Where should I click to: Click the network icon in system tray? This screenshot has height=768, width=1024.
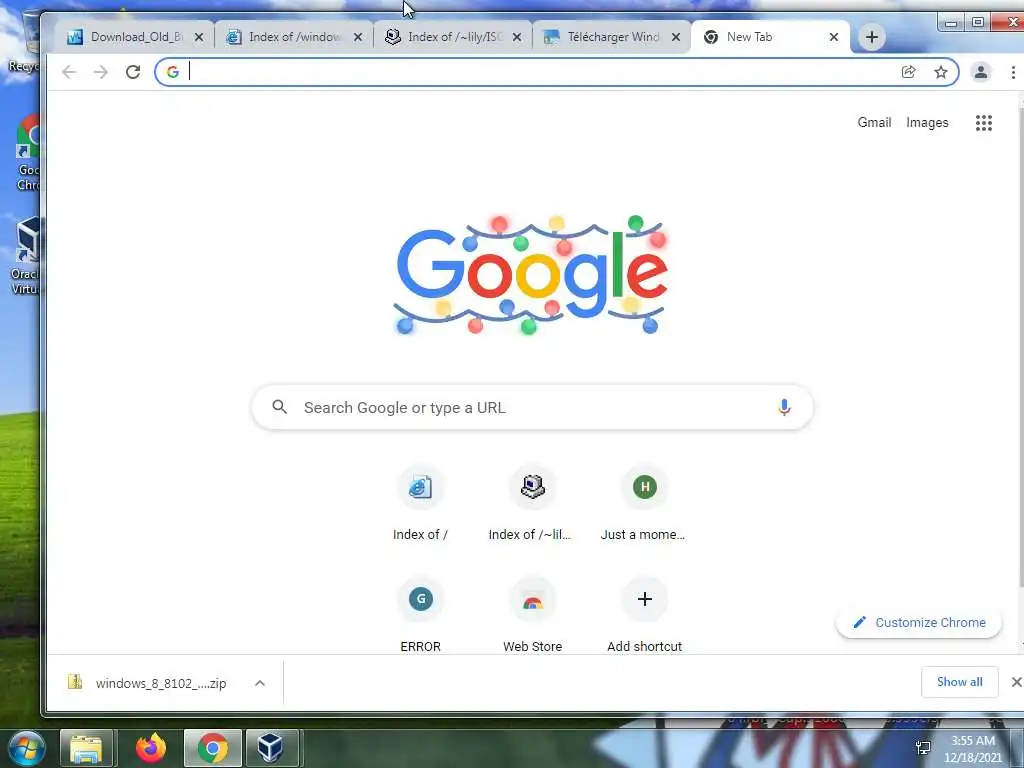[x=923, y=748]
